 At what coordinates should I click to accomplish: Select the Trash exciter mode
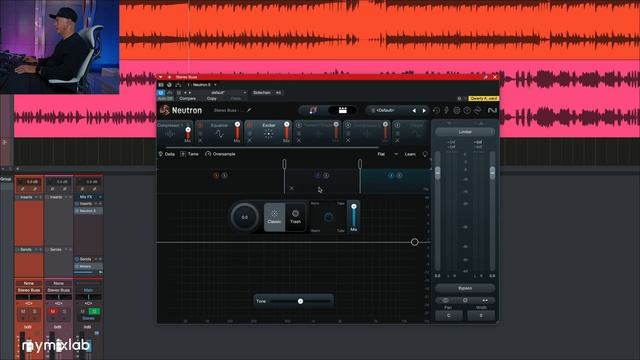(x=295, y=217)
